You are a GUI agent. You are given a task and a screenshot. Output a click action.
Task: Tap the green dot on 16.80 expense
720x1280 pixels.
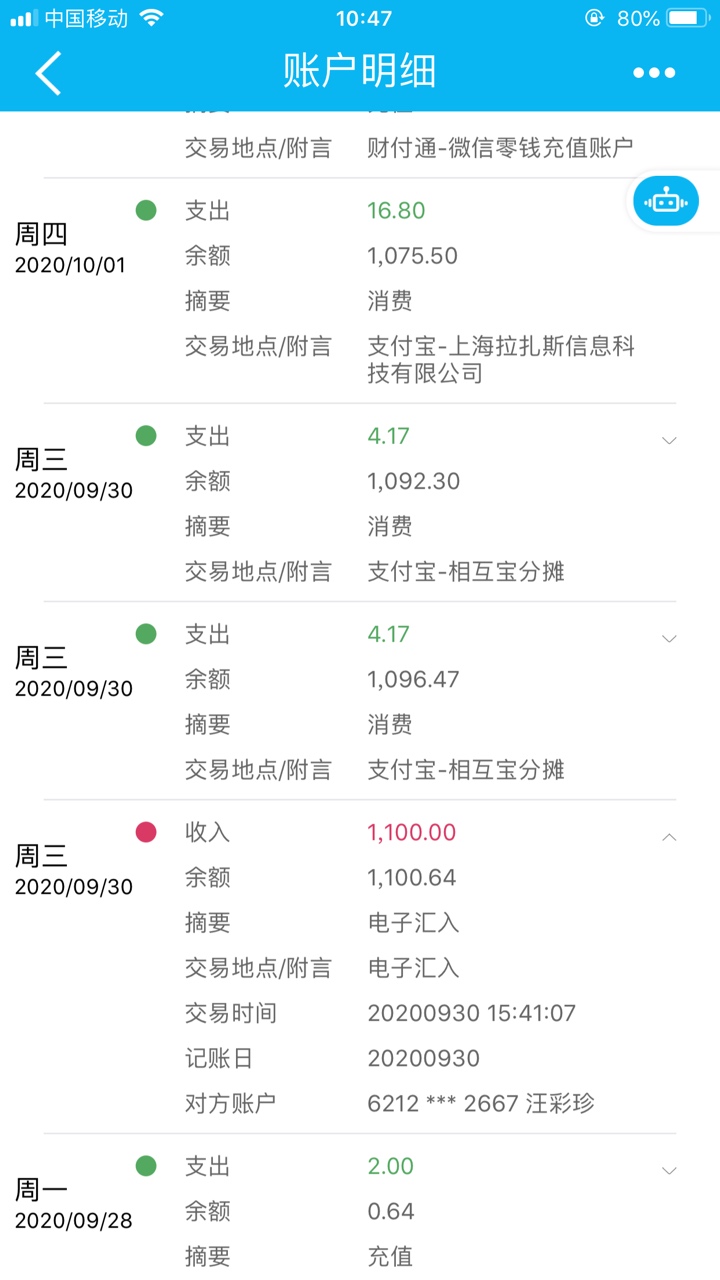146,210
